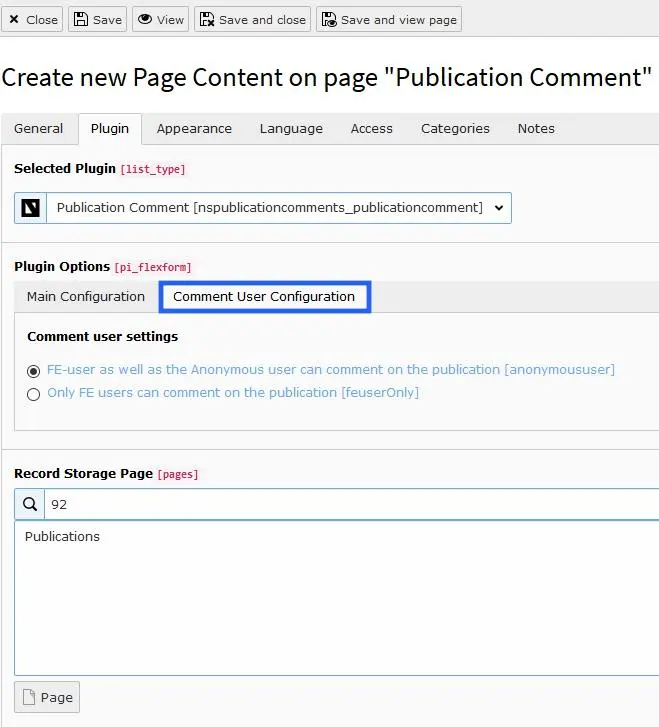Select the anonymous user comment radio button

pos(33,371)
